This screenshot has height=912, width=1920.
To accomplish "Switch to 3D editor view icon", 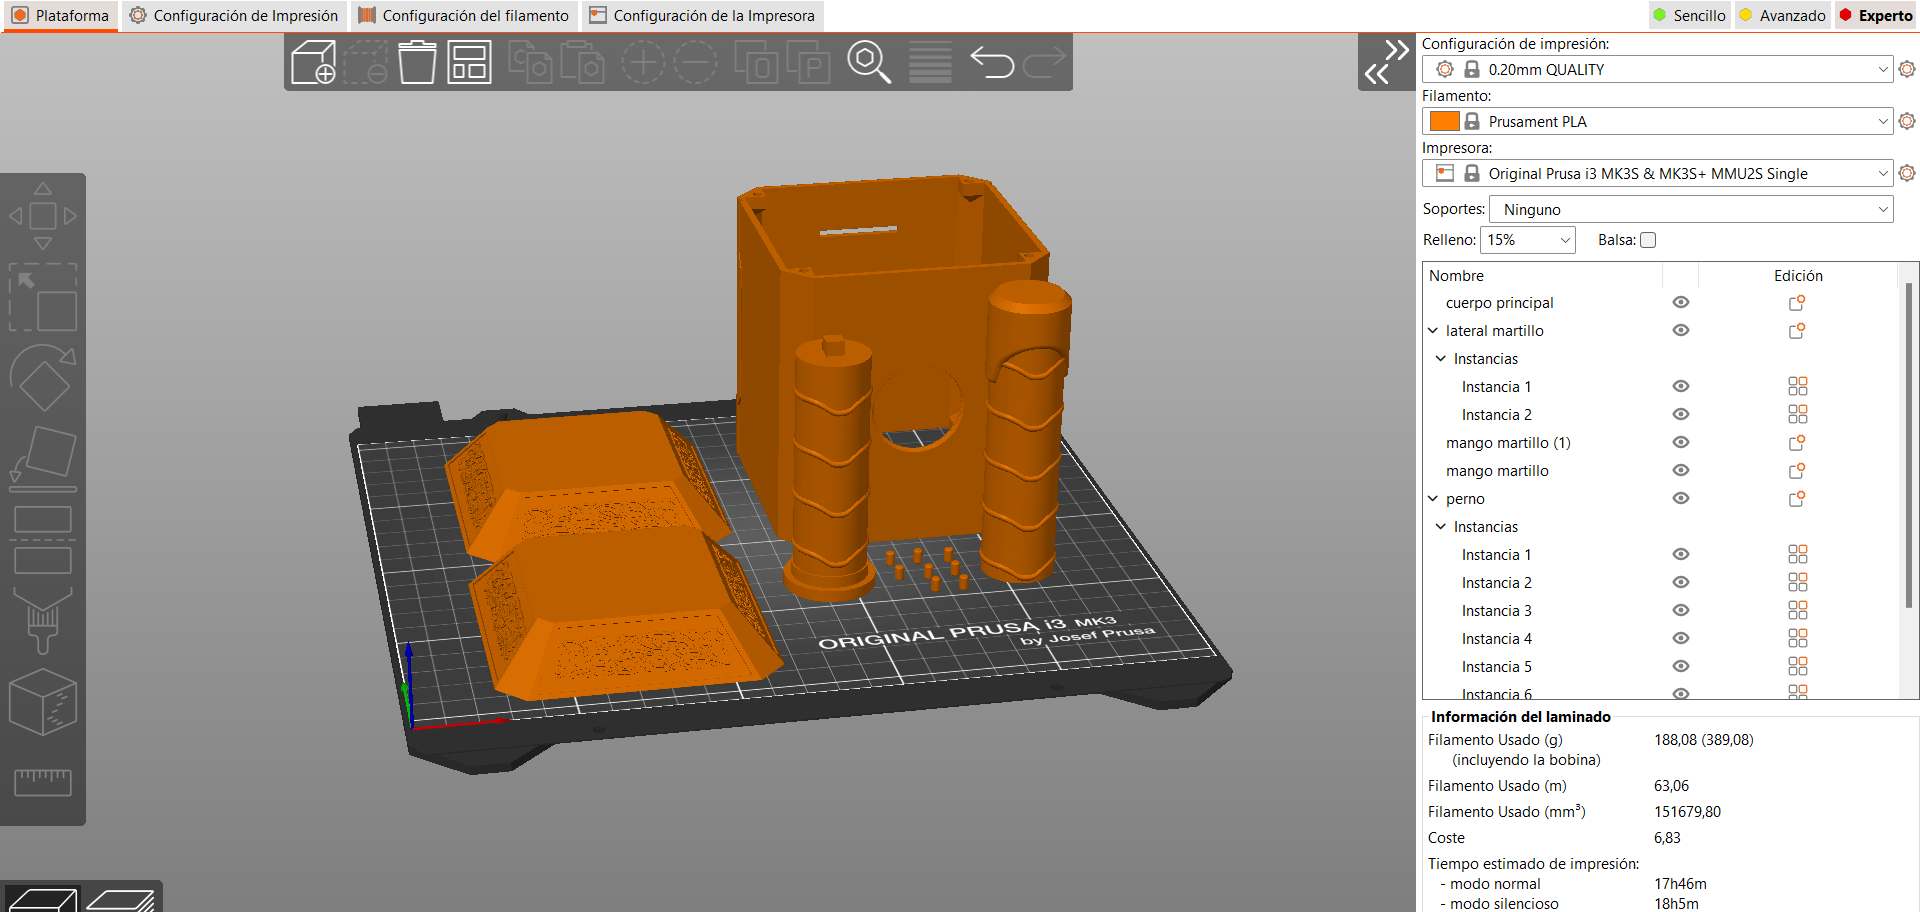I will click(x=41, y=898).
